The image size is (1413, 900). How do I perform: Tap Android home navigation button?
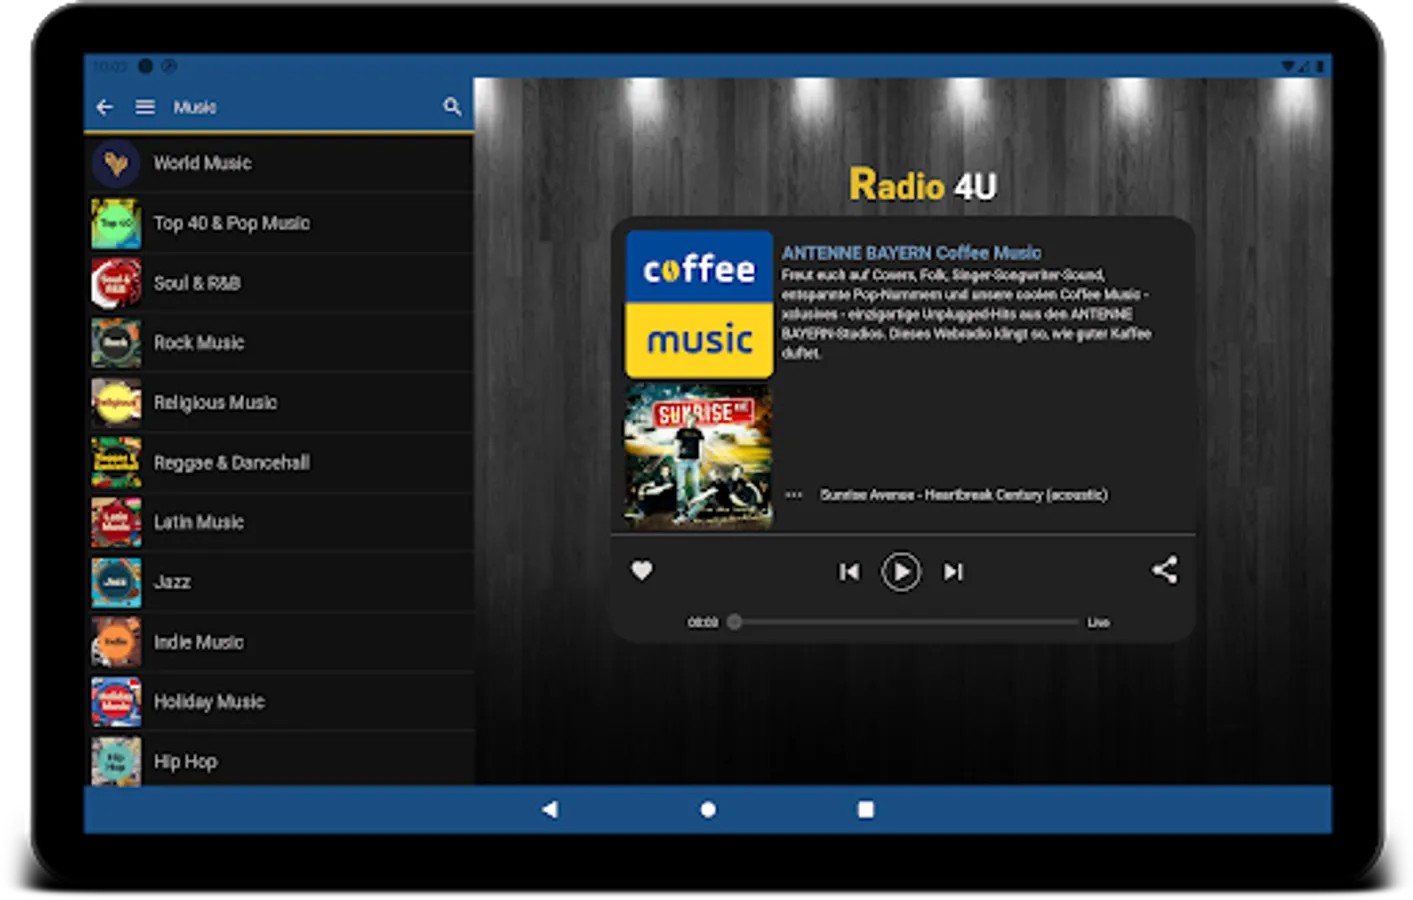[708, 809]
